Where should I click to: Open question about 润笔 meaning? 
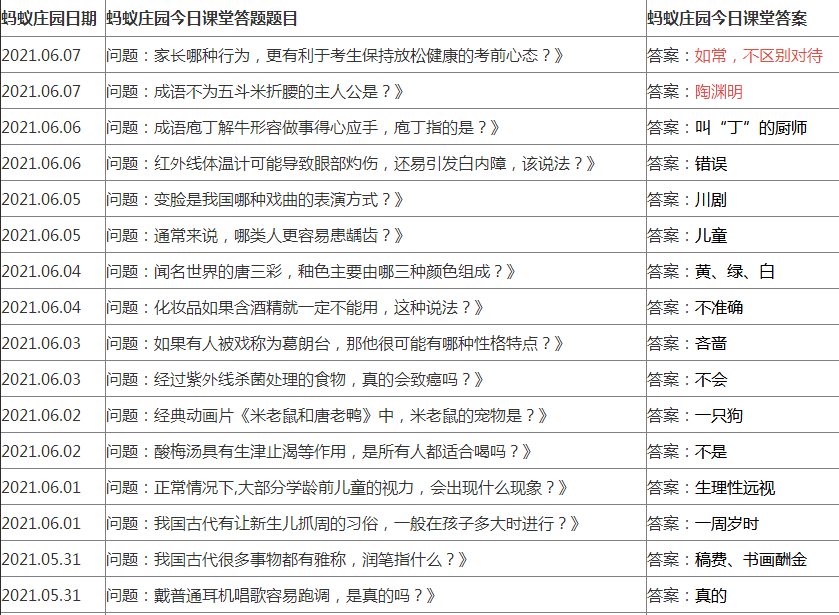pos(287,559)
